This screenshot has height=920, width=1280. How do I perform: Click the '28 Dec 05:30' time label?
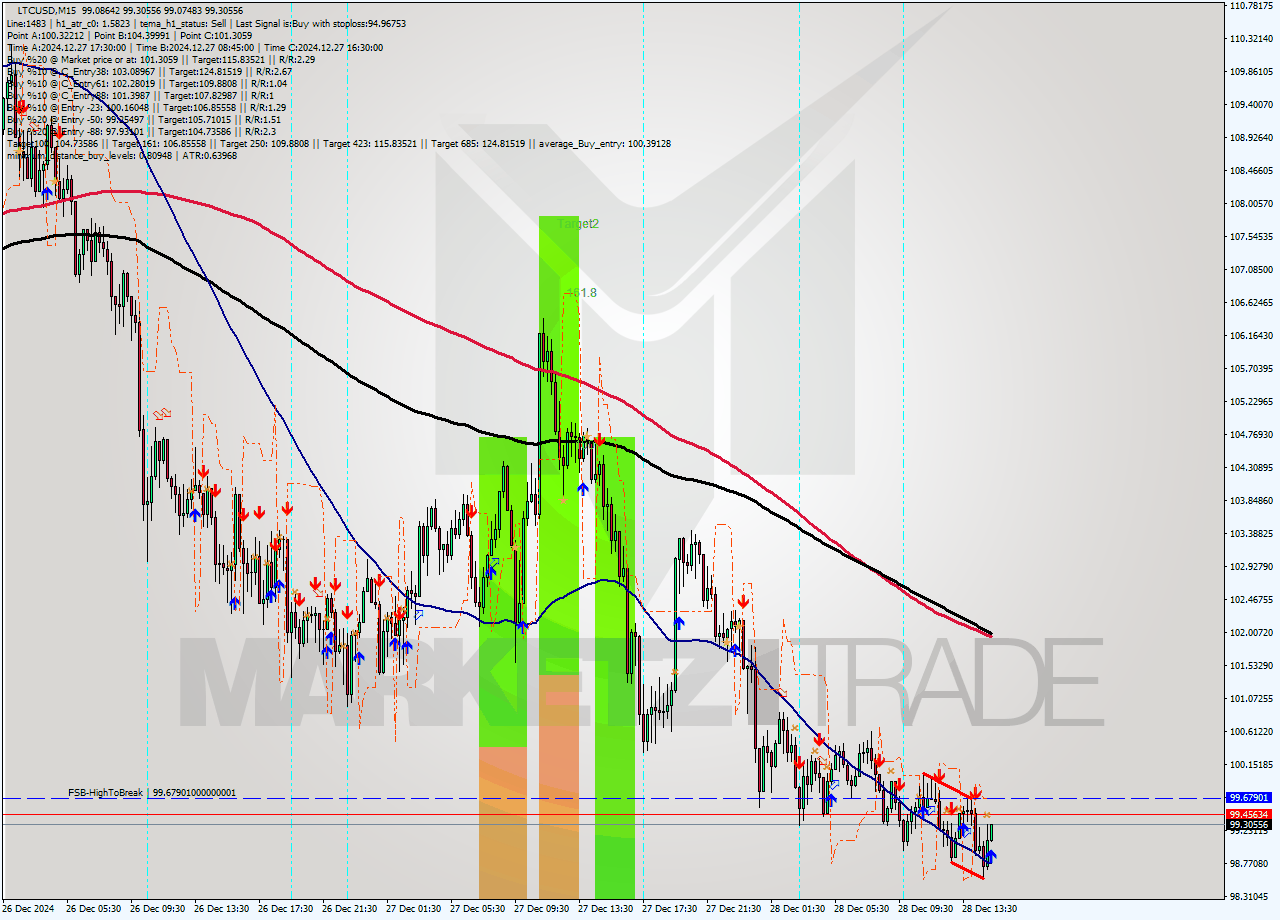click(862, 909)
